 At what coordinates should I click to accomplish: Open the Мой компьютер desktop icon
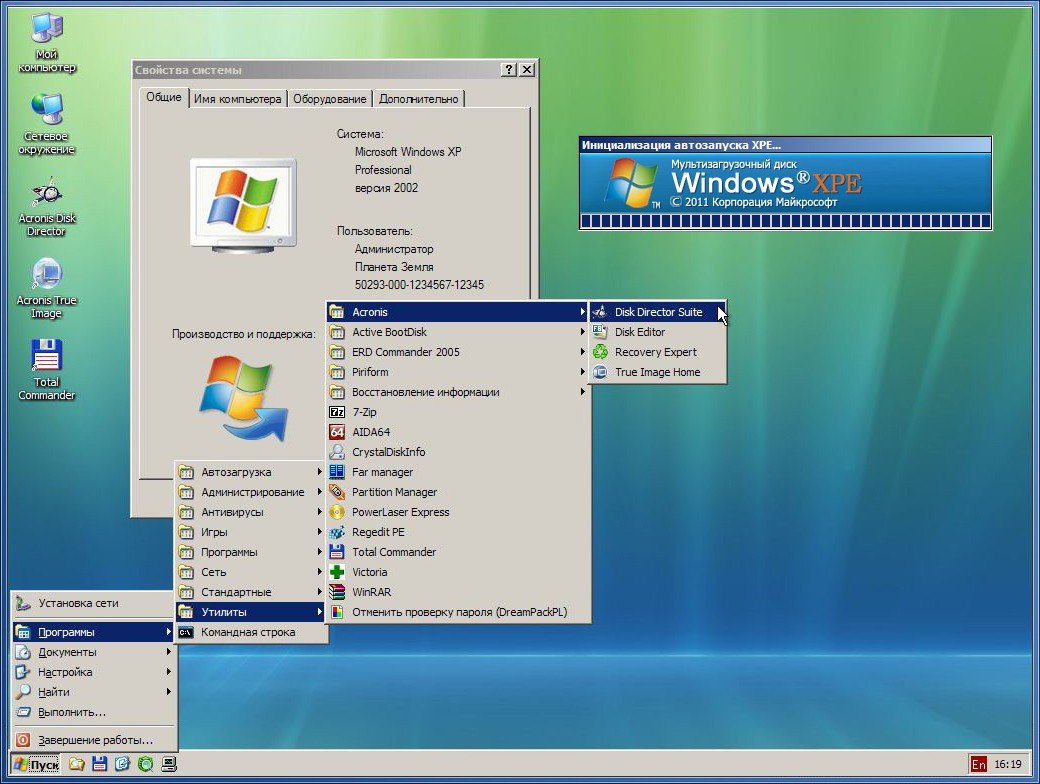[x=46, y=43]
